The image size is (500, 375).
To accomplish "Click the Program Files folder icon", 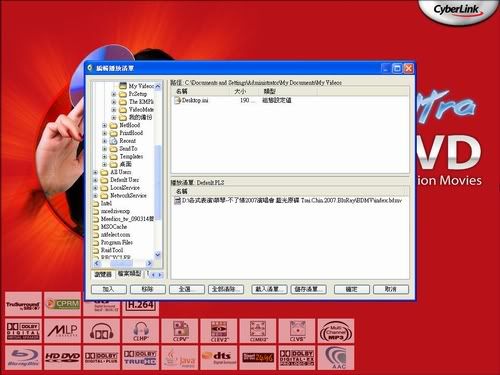I will click(96, 242).
